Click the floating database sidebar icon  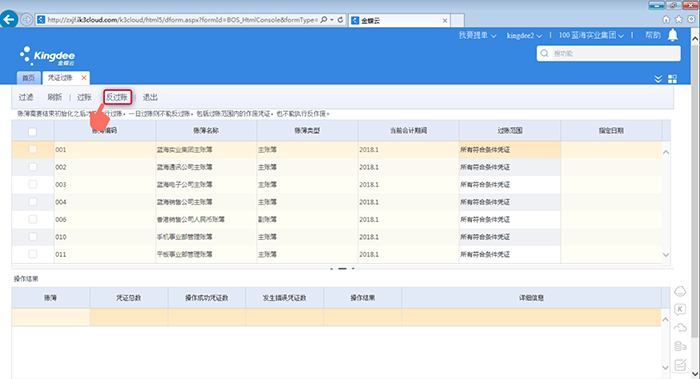click(x=680, y=346)
